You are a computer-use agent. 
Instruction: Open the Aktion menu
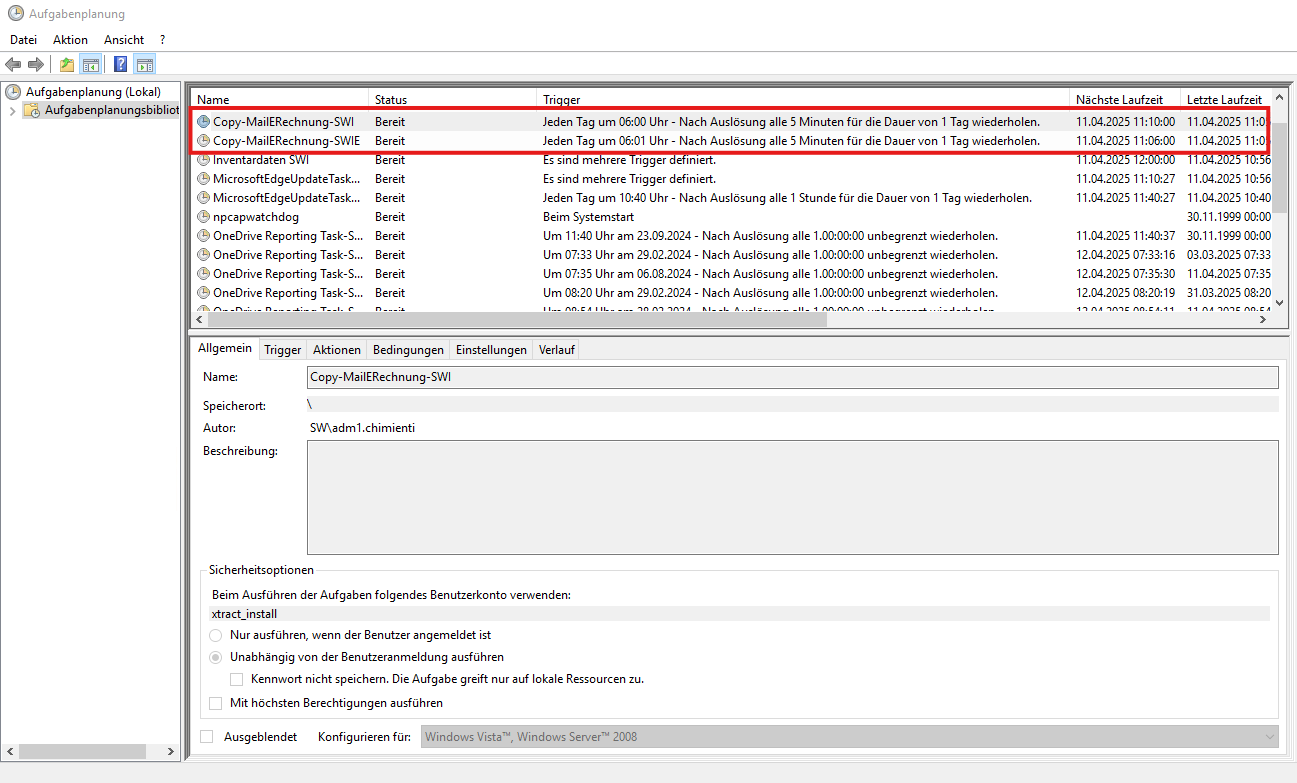(x=70, y=40)
